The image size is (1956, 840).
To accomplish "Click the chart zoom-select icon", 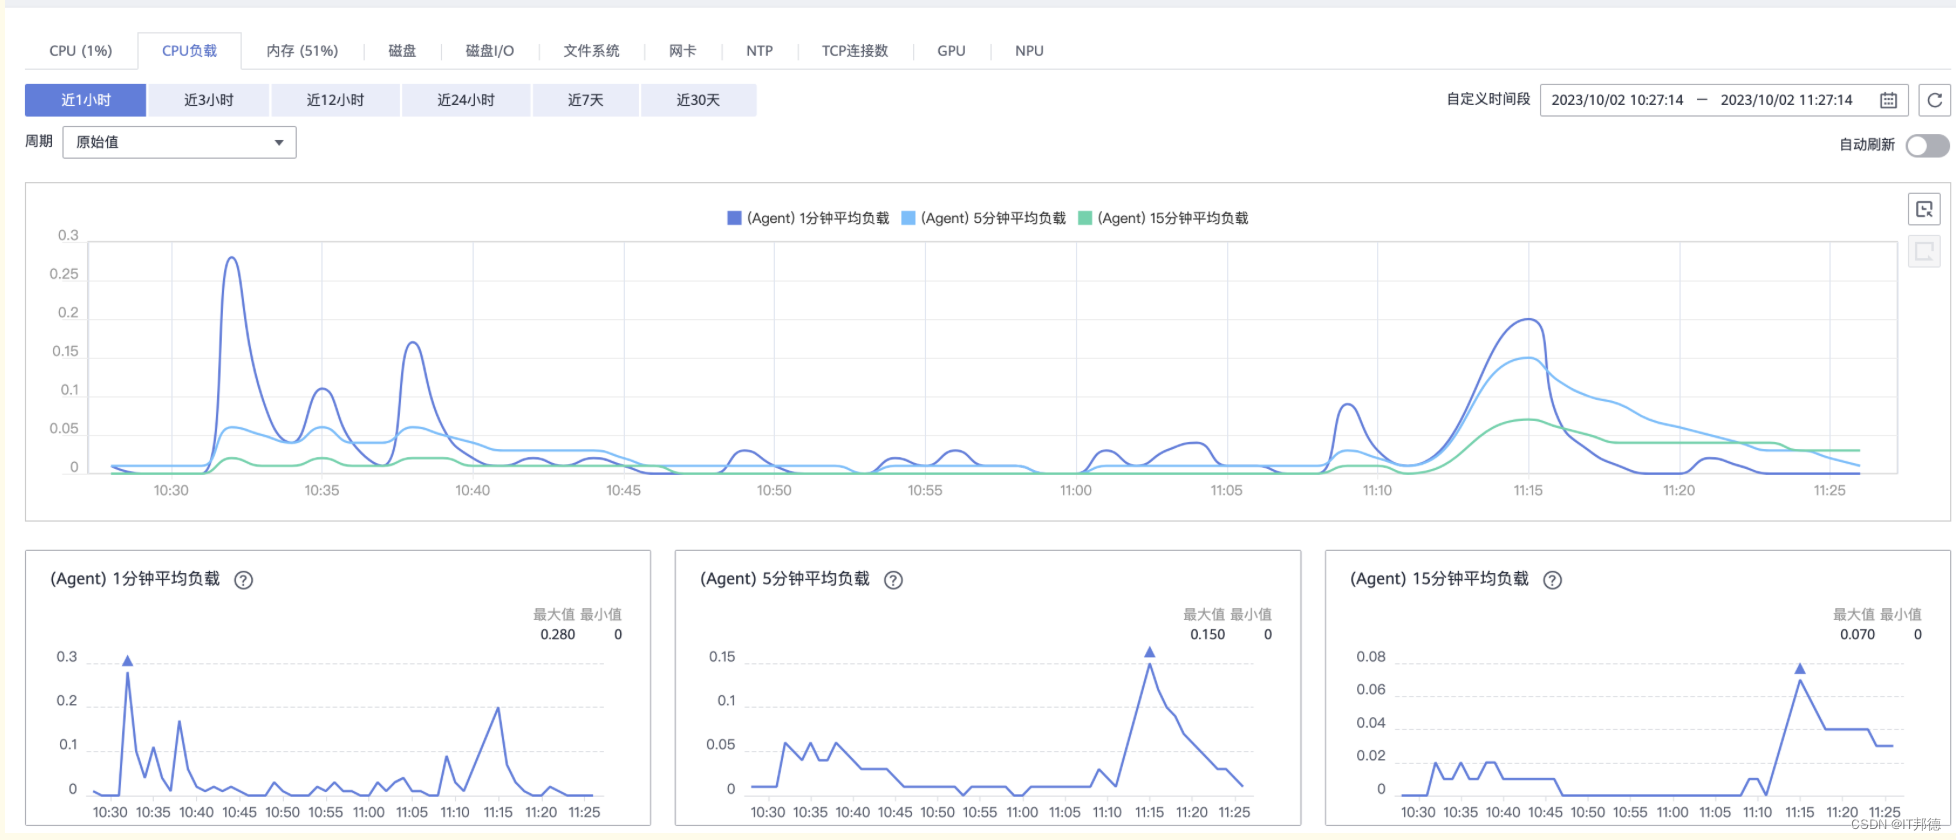I will click(1924, 209).
